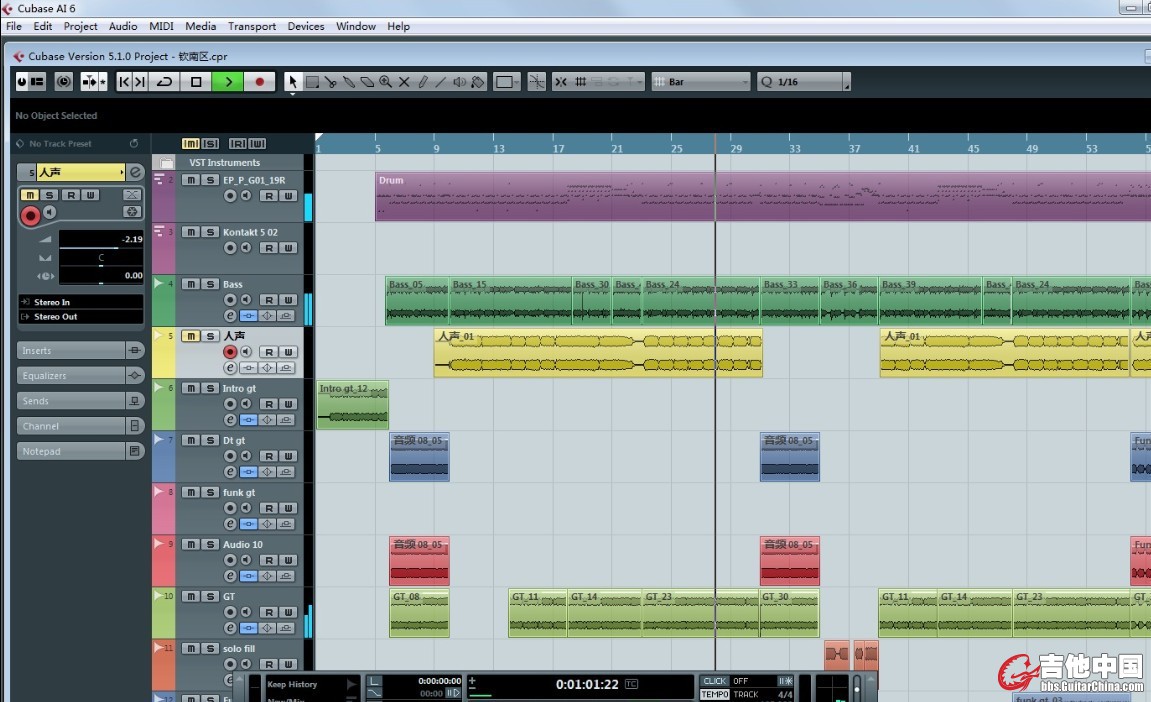
Task: Open the 1/16 quantize dropdown
Action: click(803, 82)
